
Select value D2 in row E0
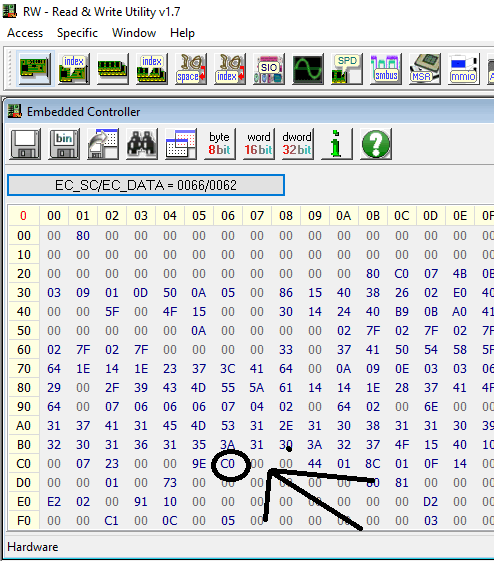coord(431,502)
